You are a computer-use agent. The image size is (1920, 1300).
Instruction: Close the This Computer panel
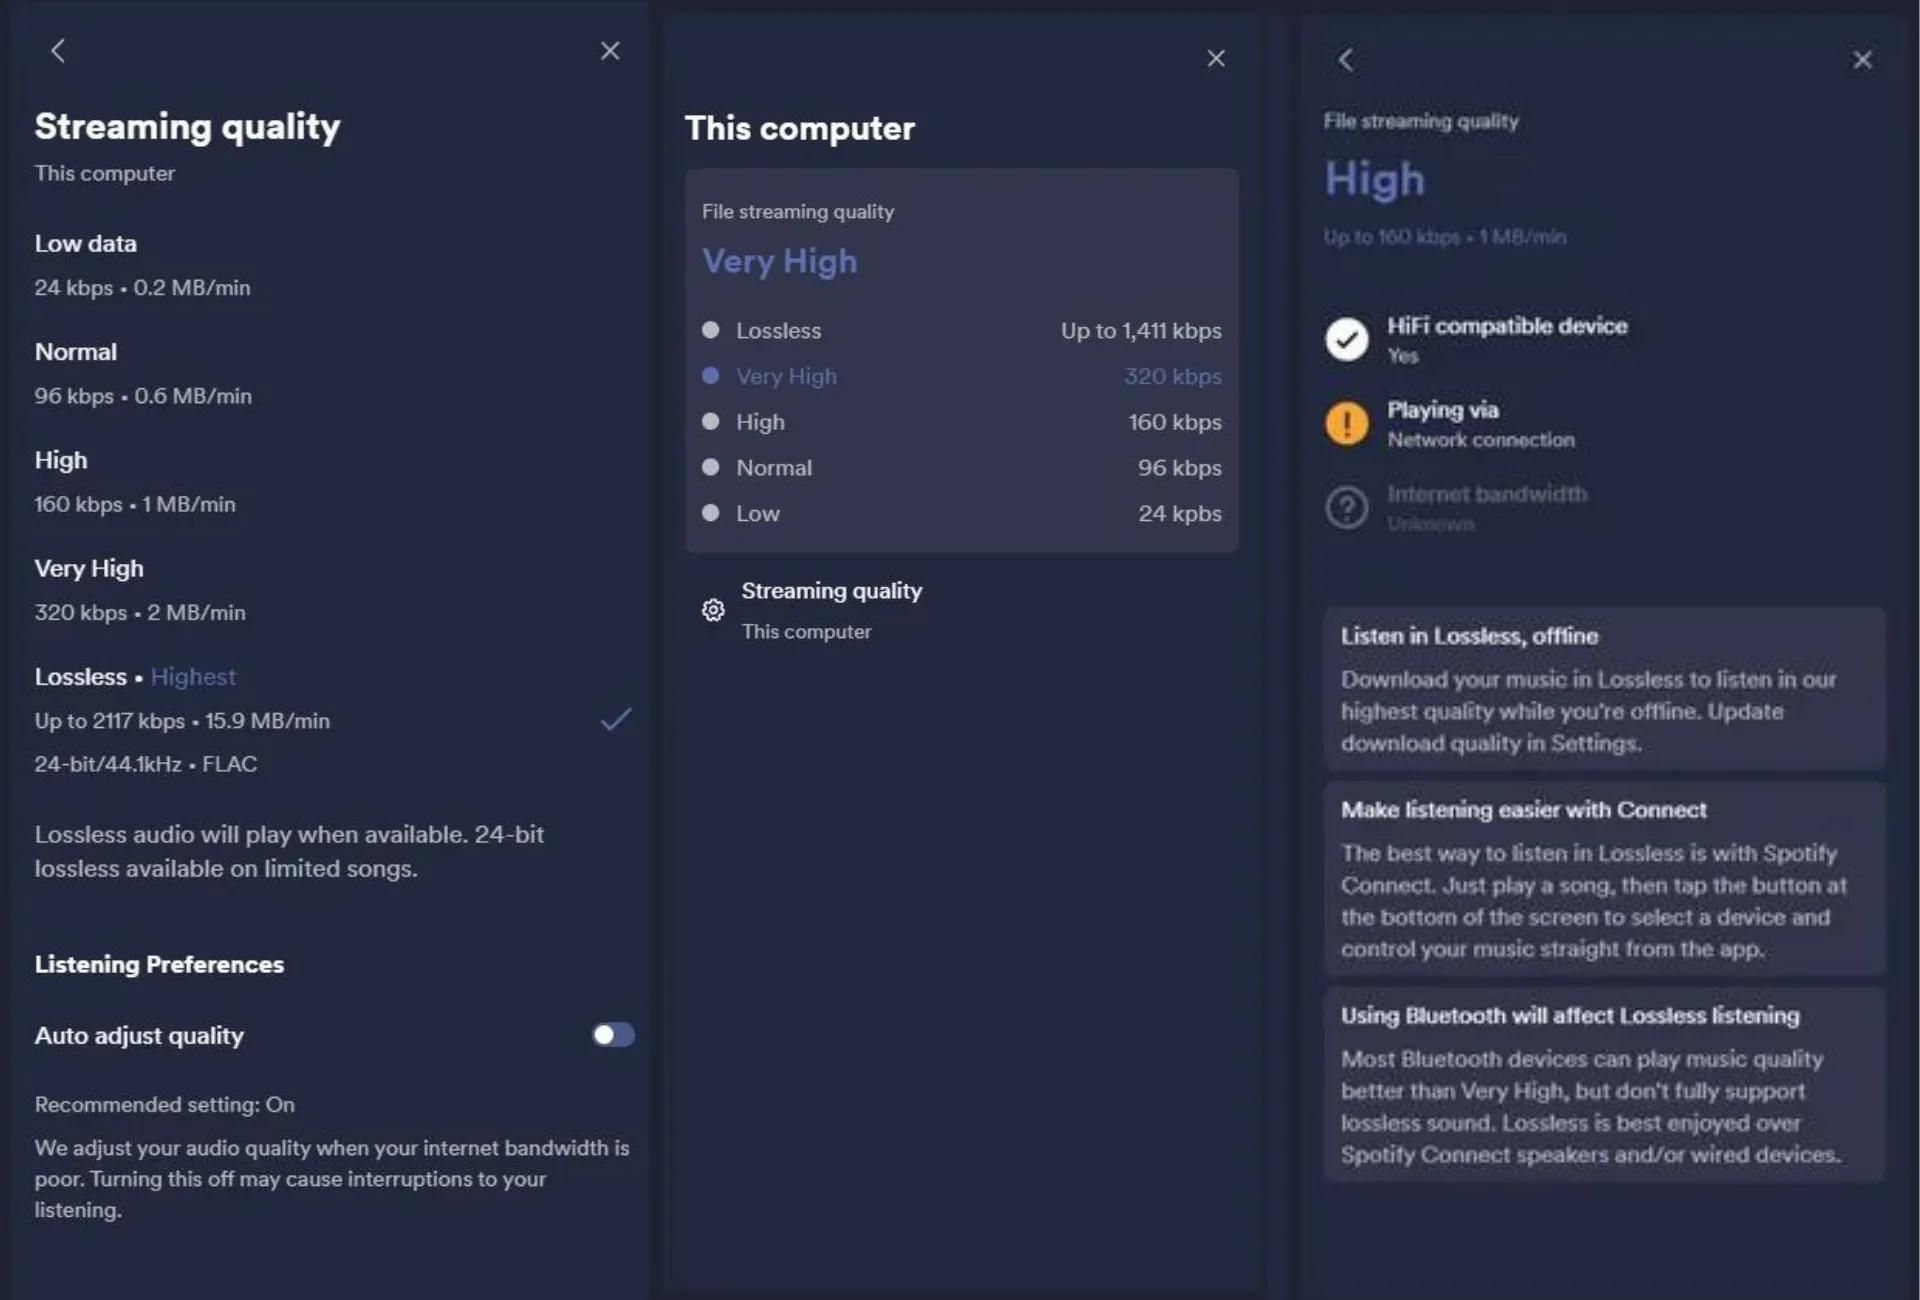[x=1215, y=57]
